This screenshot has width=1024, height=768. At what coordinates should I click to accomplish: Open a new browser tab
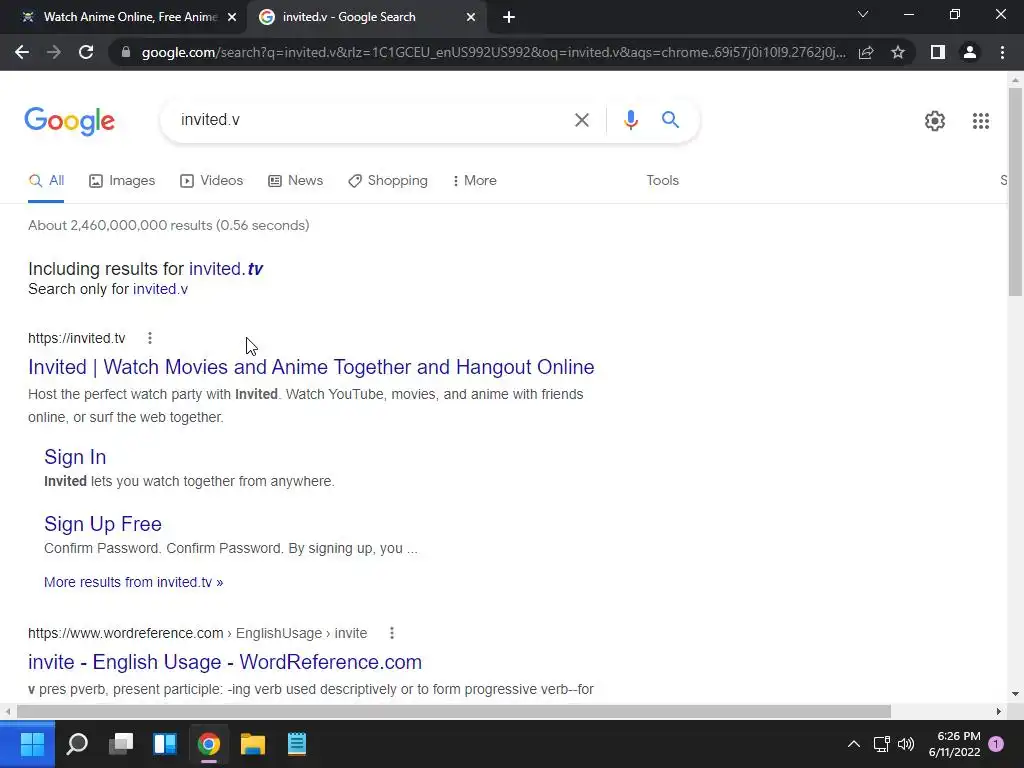(509, 17)
